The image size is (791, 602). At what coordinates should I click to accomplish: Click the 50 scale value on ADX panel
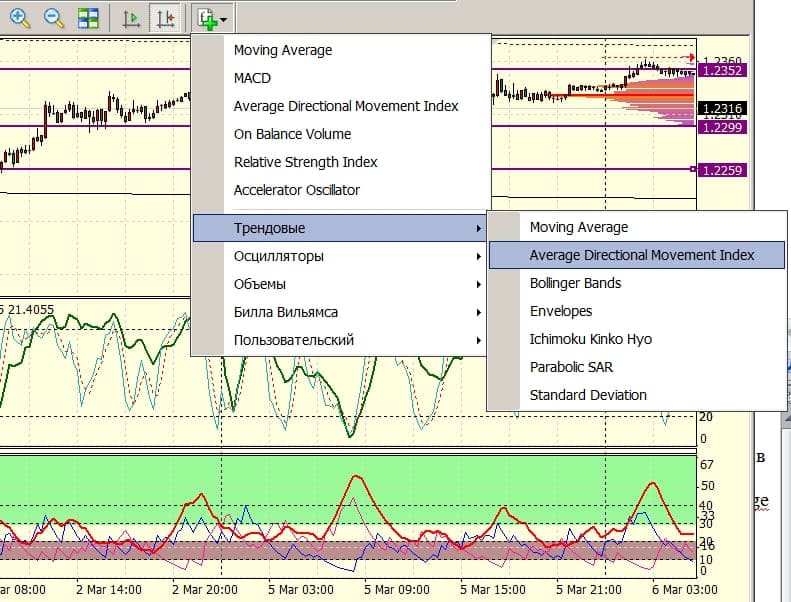[707, 486]
